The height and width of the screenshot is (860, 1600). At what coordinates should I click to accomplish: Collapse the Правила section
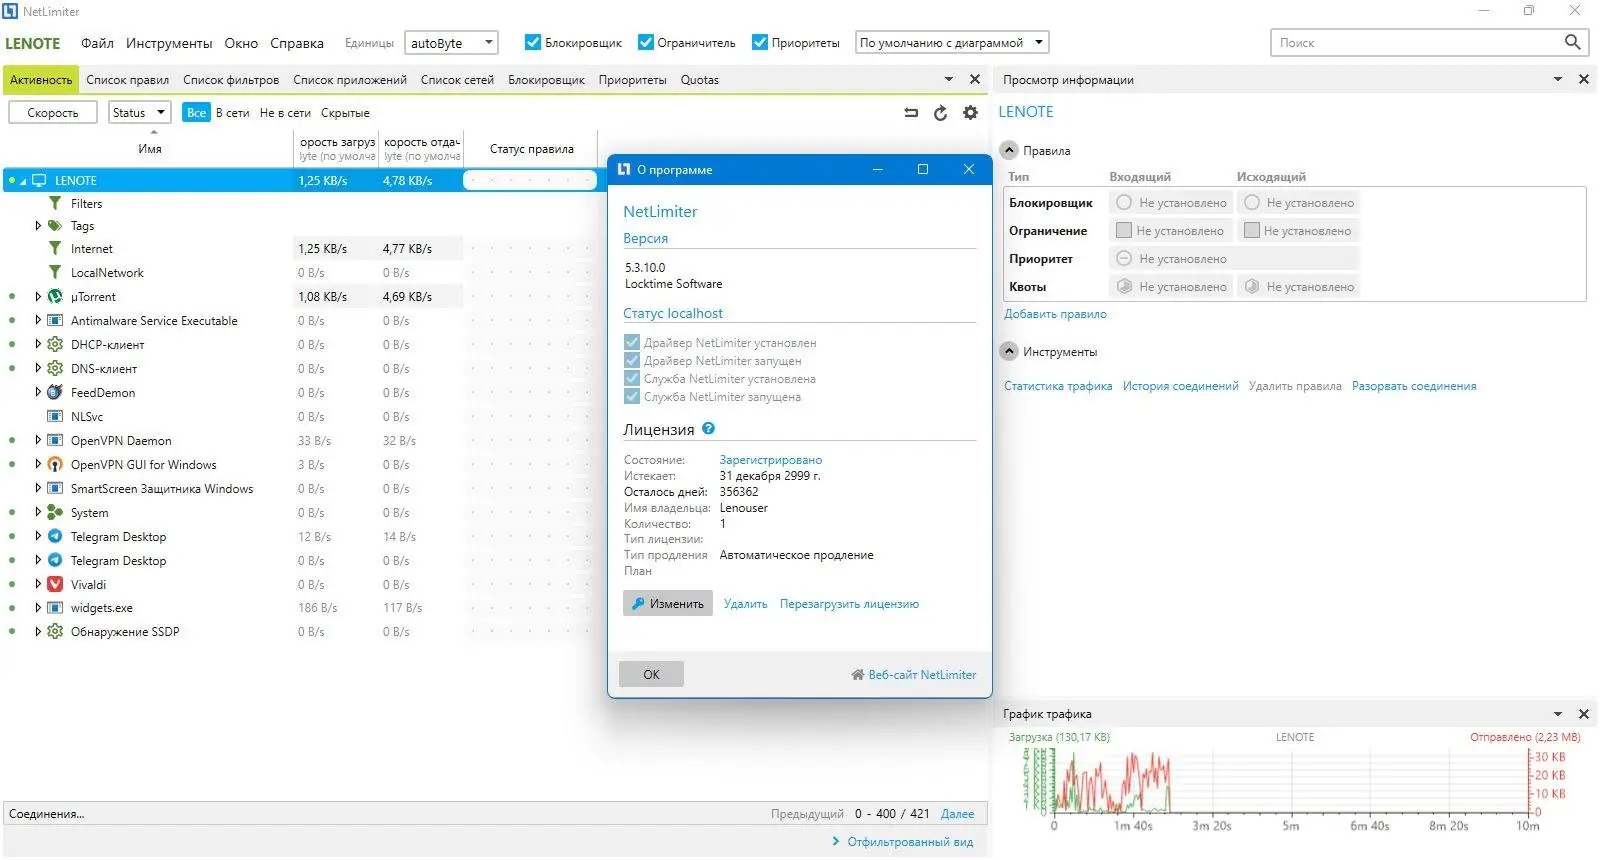tap(1009, 150)
